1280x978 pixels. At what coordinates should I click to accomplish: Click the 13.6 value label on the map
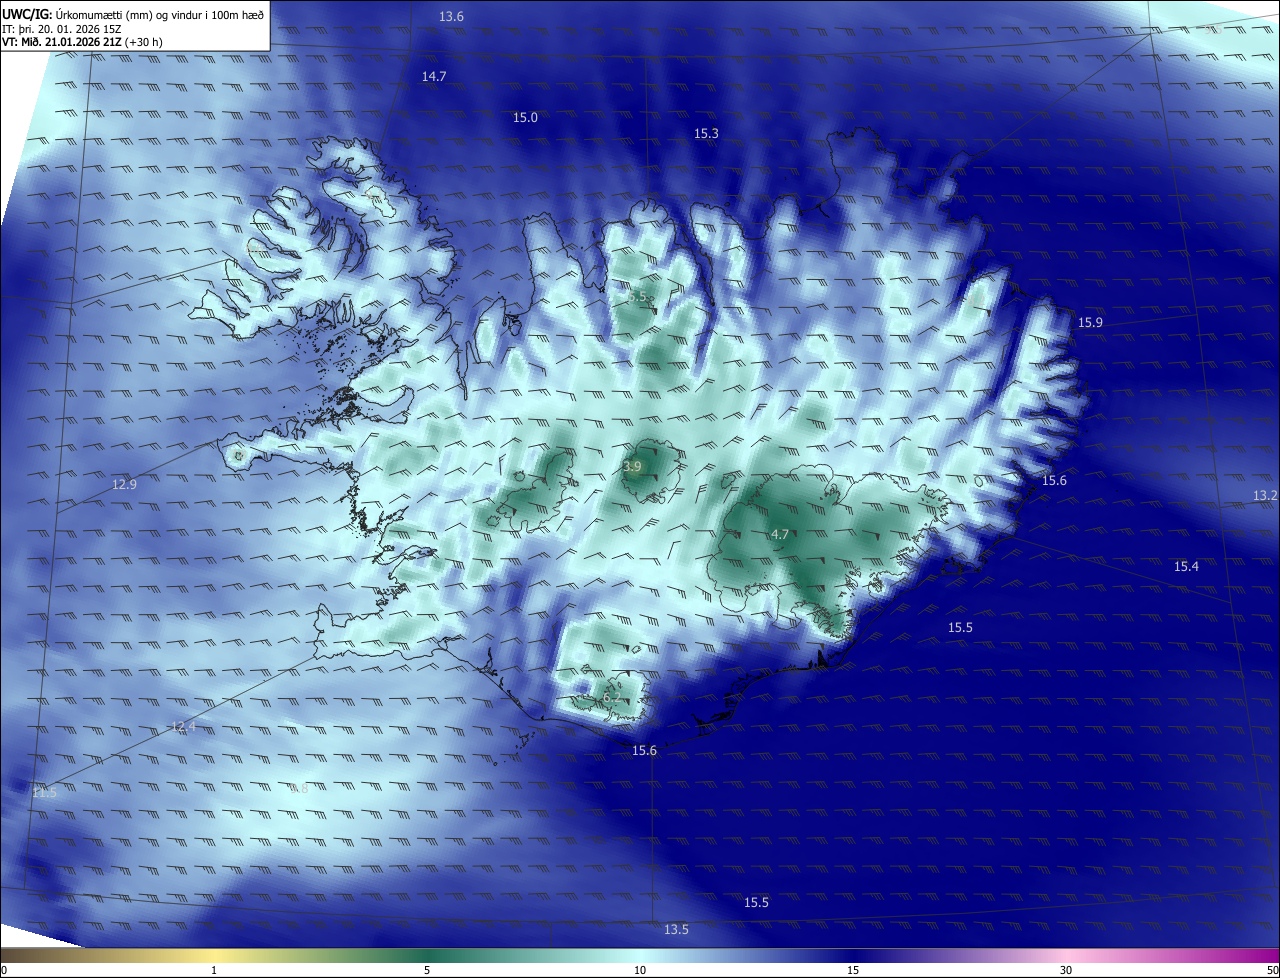coord(452,17)
